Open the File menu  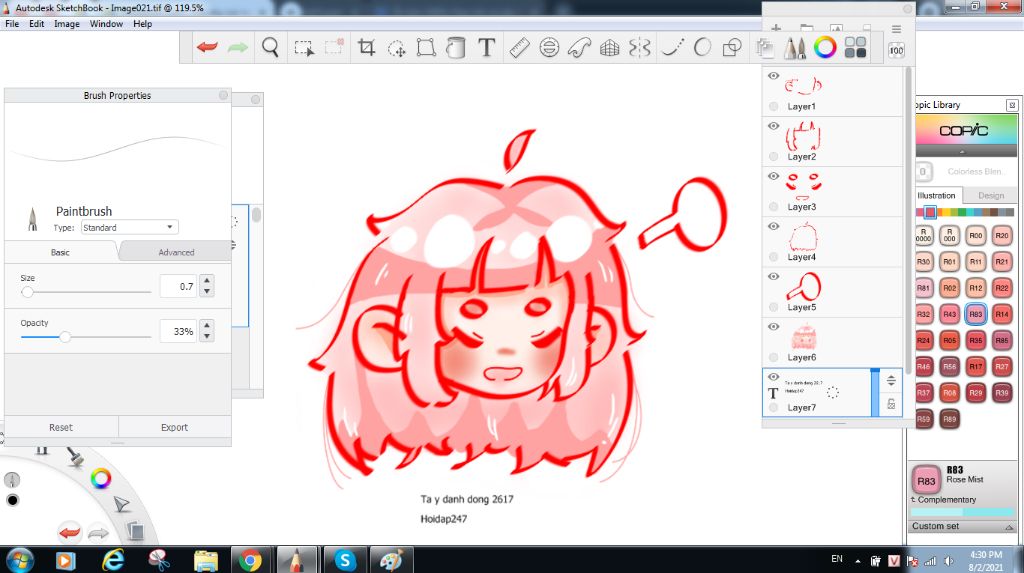coord(12,24)
